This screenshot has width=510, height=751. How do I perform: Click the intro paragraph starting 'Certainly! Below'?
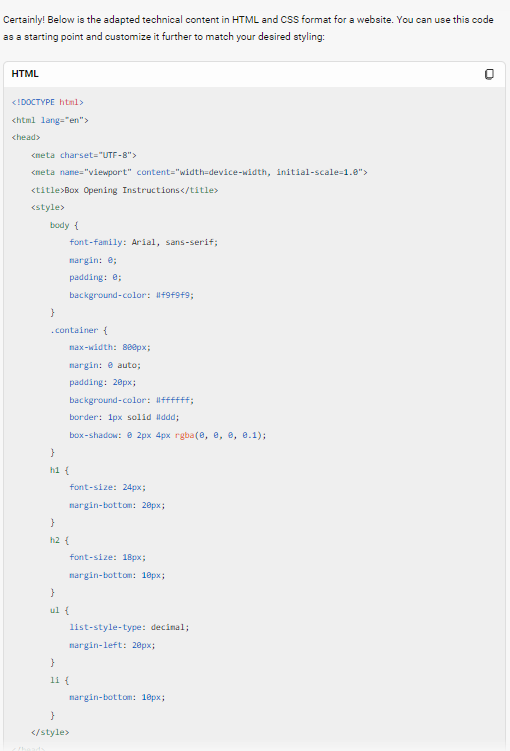tap(248, 28)
